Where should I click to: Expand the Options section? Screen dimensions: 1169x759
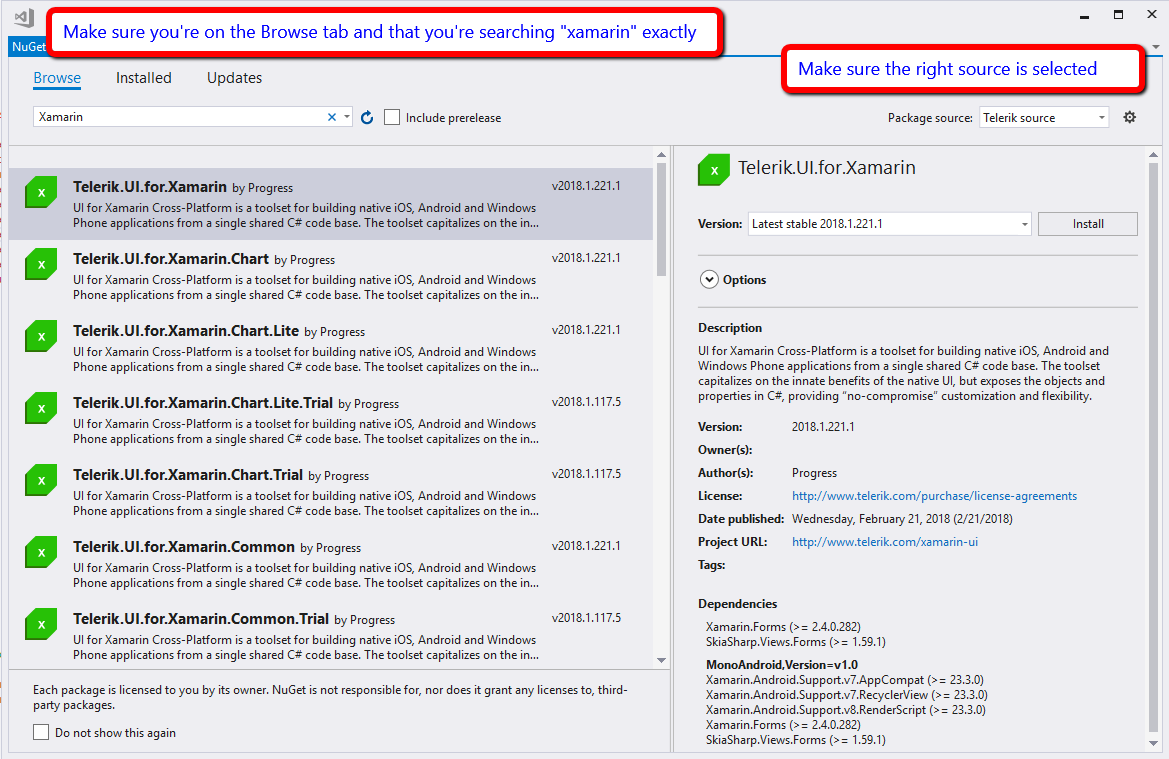click(x=708, y=280)
